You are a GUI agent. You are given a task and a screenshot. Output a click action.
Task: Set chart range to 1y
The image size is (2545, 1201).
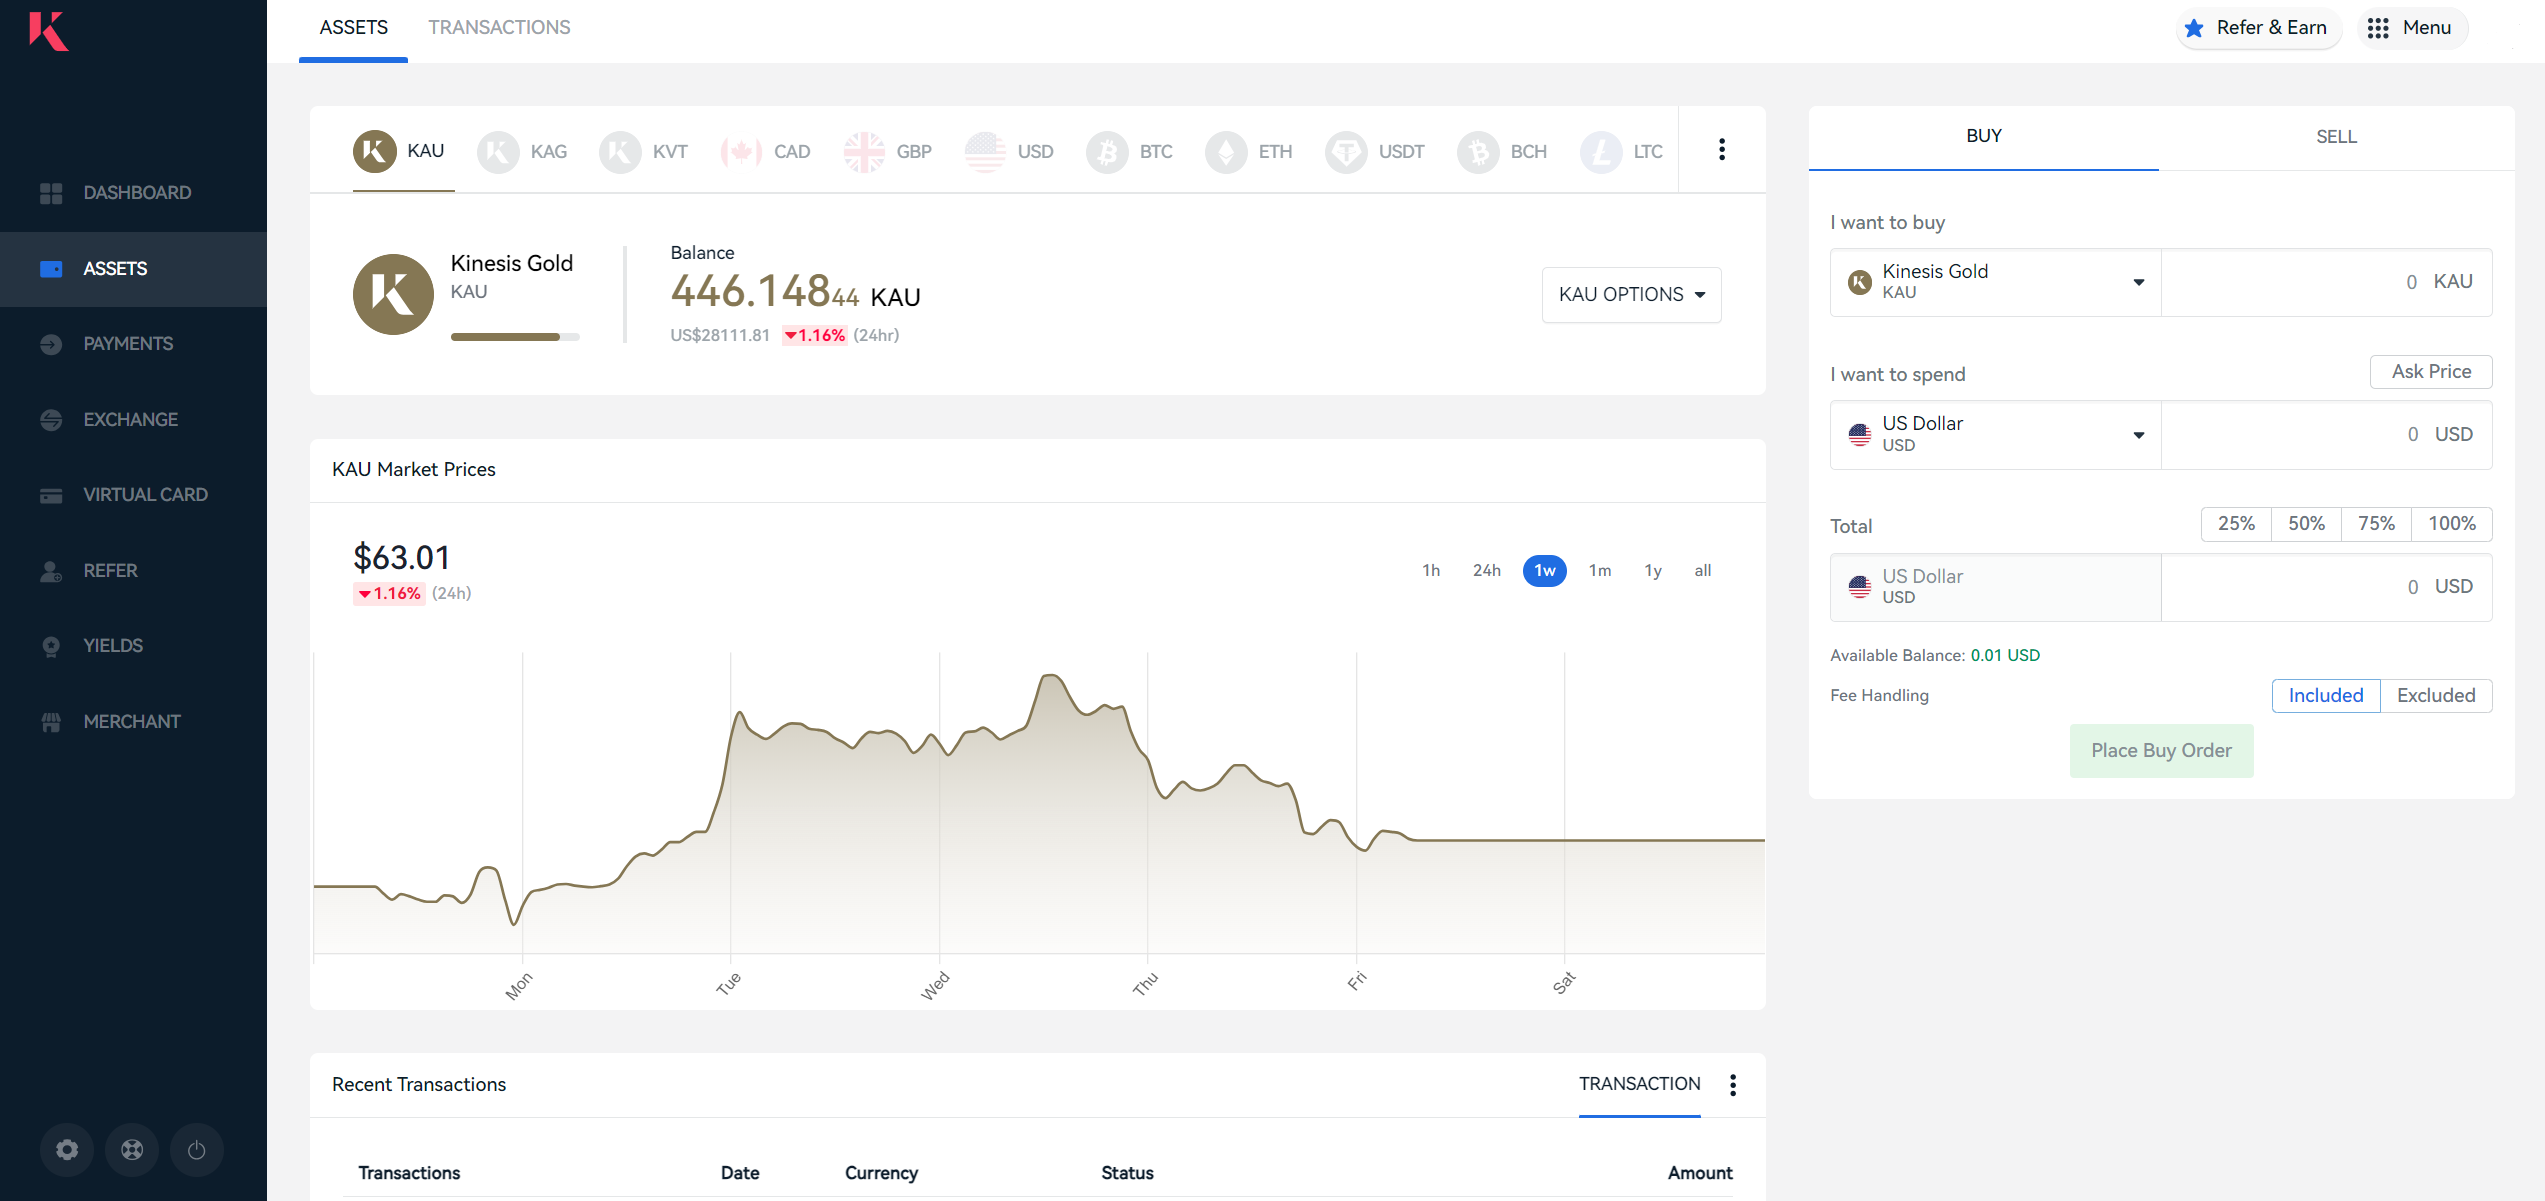click(1653, 571)
